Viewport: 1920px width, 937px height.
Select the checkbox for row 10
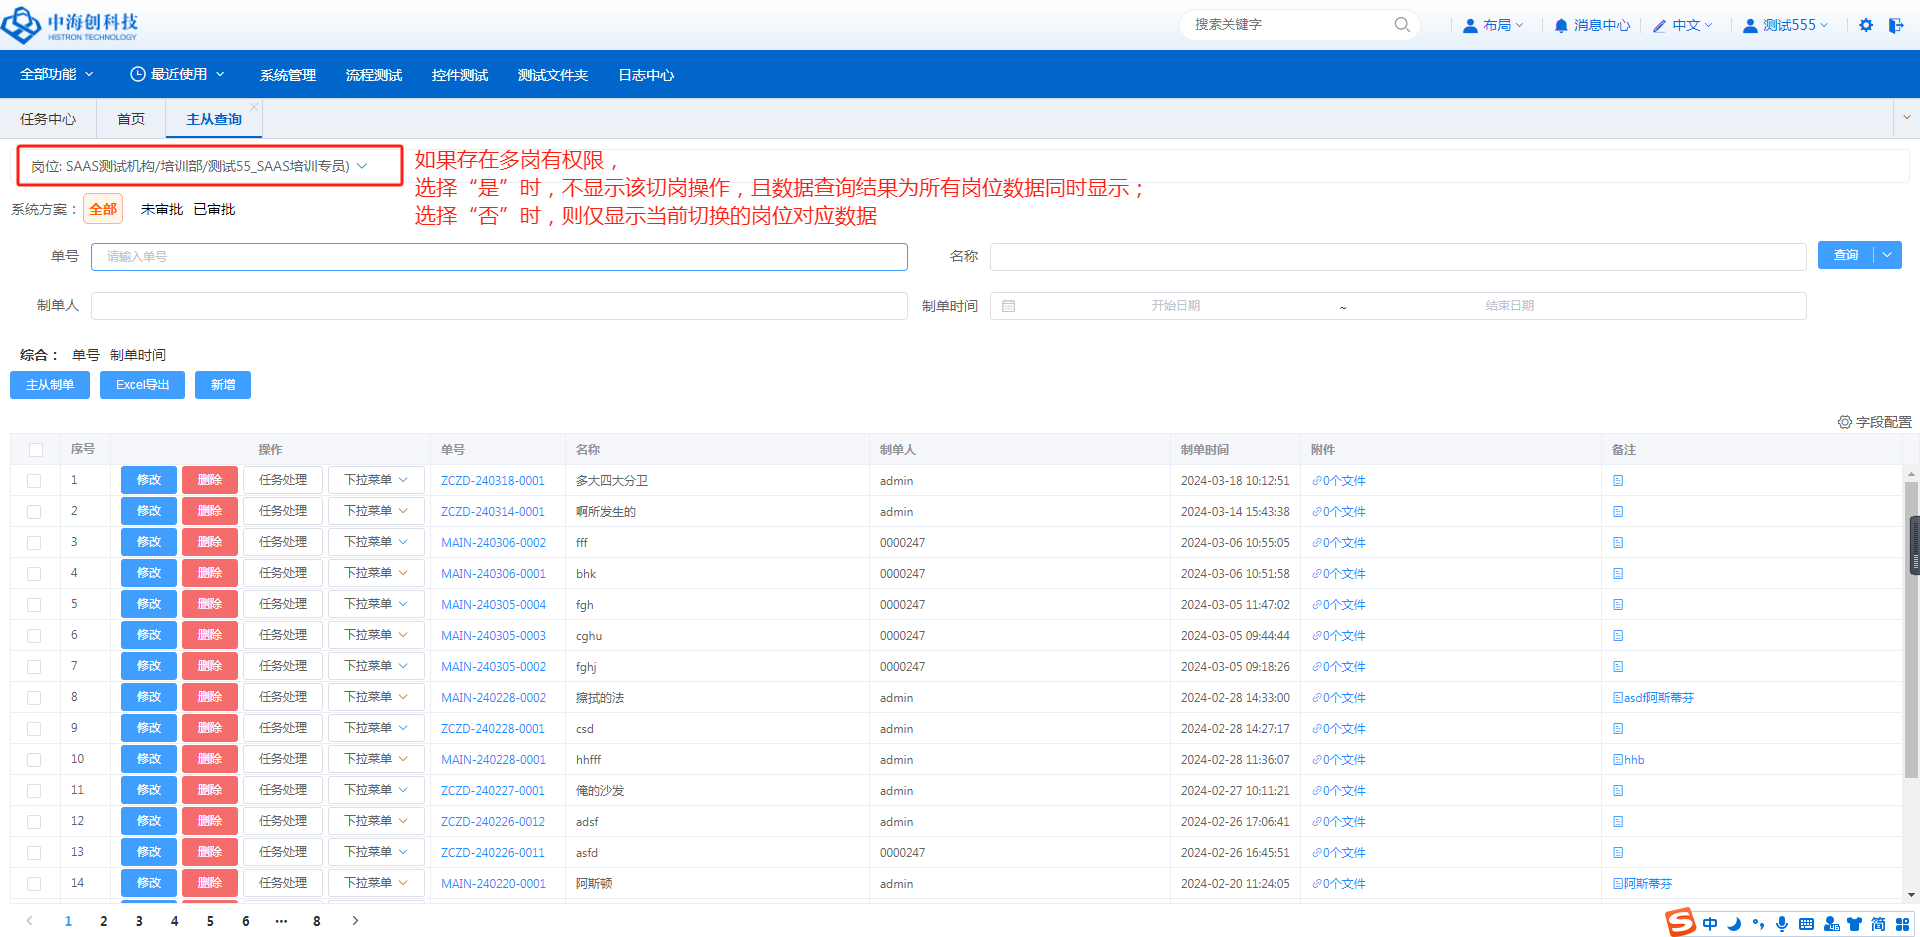click(x=34, y=760)
